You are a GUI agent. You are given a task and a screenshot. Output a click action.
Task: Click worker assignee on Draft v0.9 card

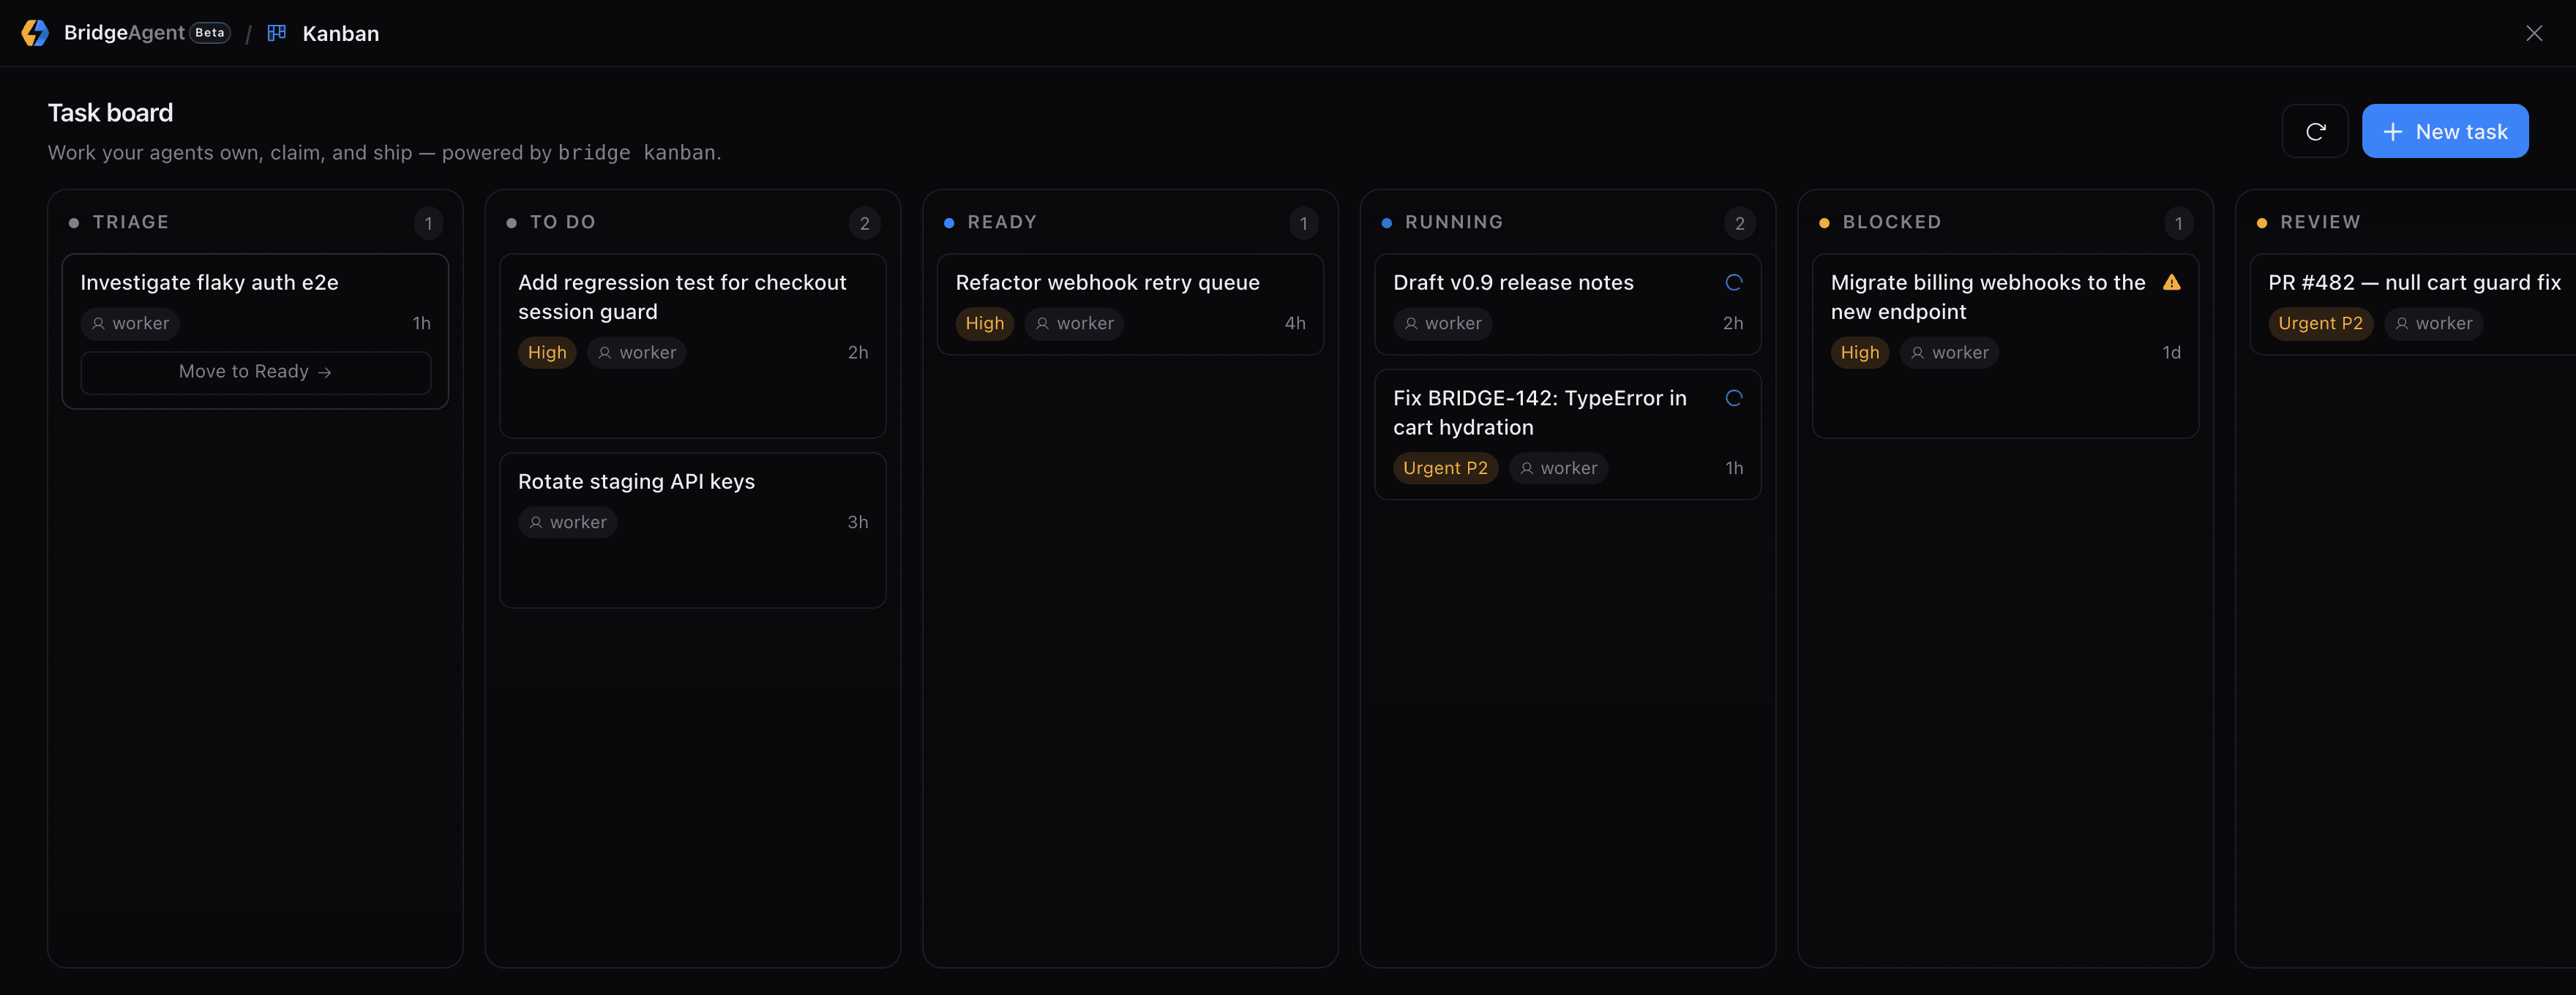(x=1442, y=324)
